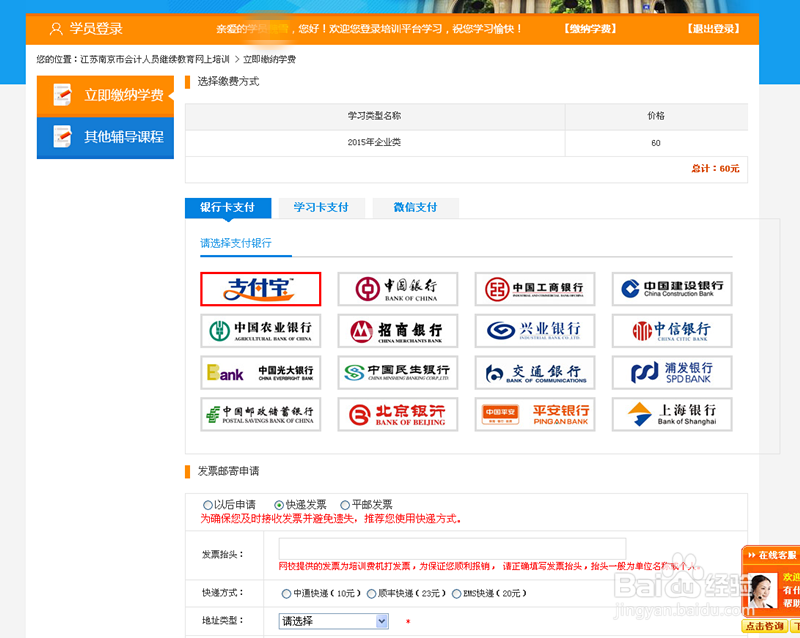Choose China CITIC Bank 中信银行 logo
Viewport: 800px width, 638px height.
[x=672, y=331]
